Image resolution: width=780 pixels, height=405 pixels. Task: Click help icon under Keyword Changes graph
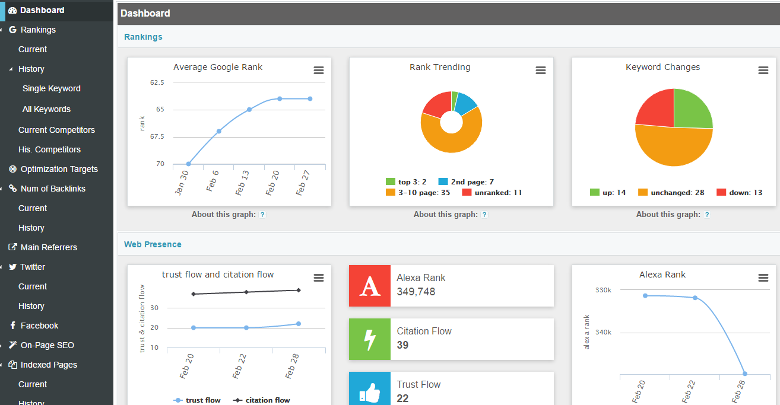(x=707, y=214)
